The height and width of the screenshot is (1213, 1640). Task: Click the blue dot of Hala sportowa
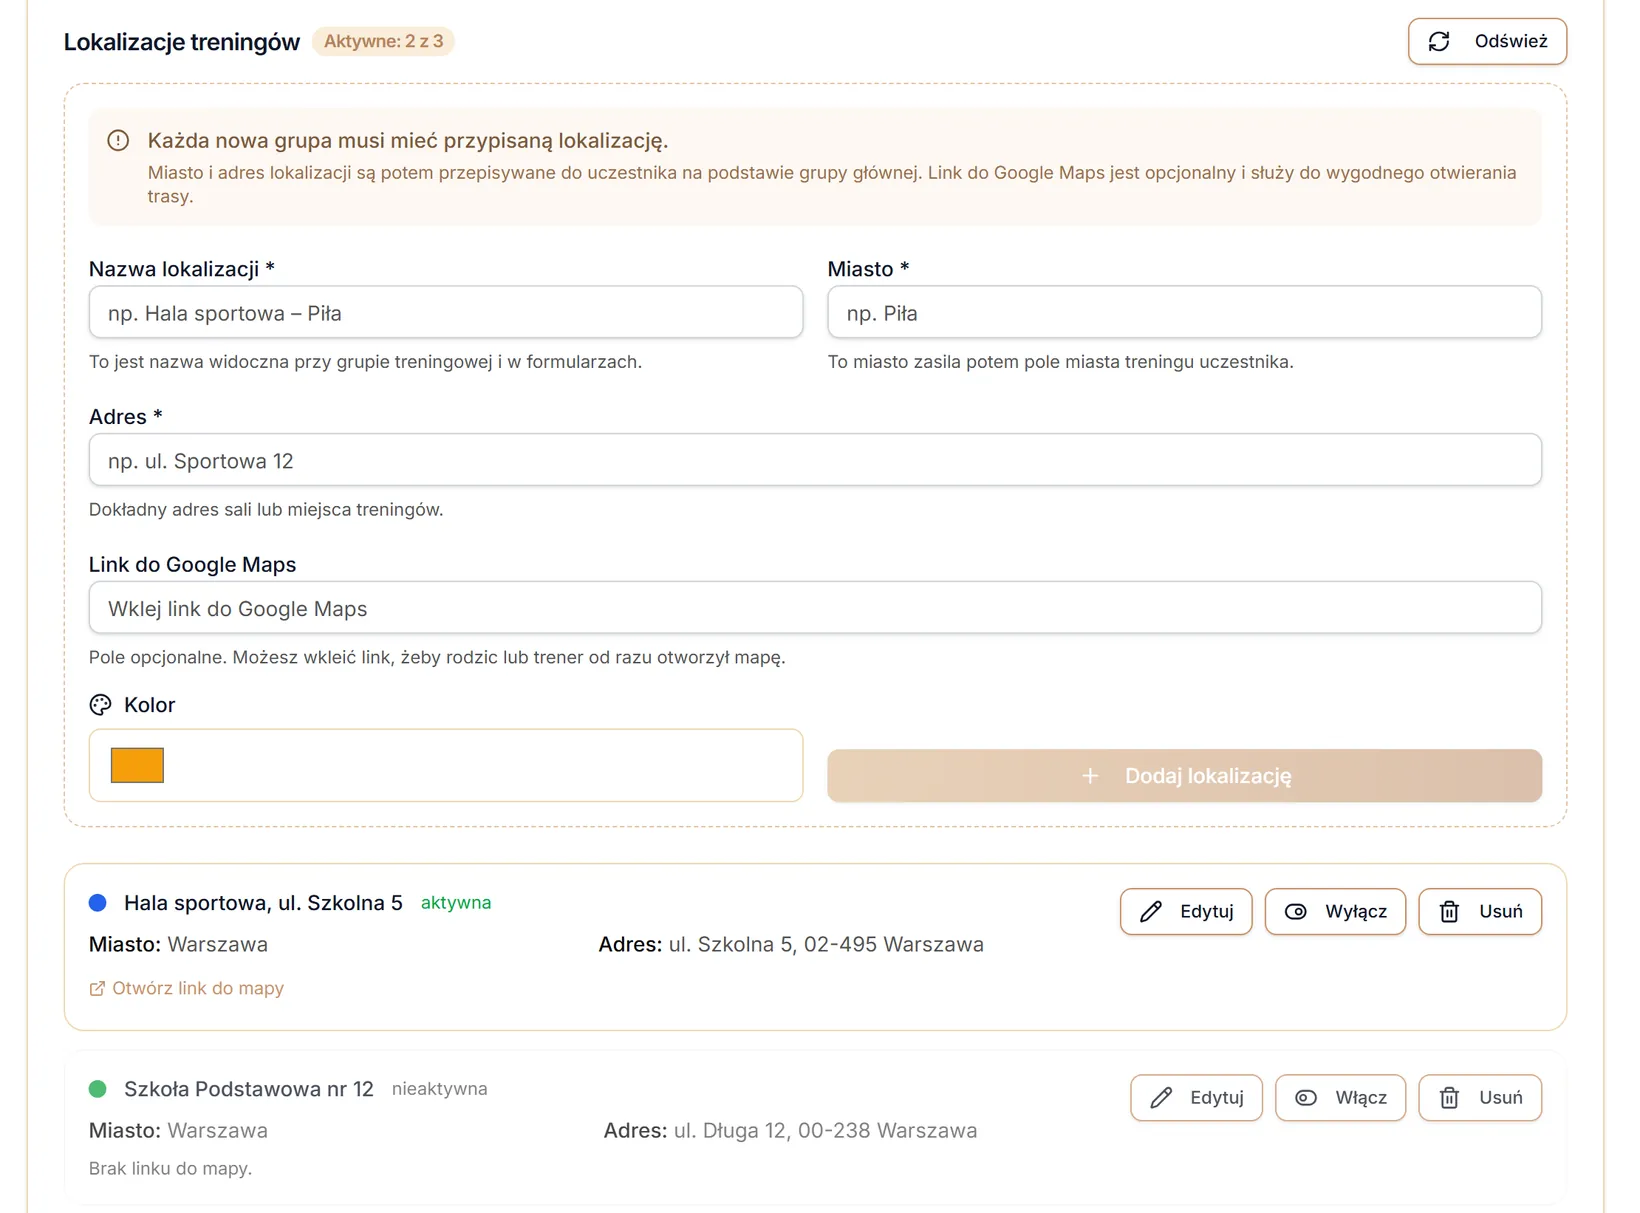click(98, 903)
